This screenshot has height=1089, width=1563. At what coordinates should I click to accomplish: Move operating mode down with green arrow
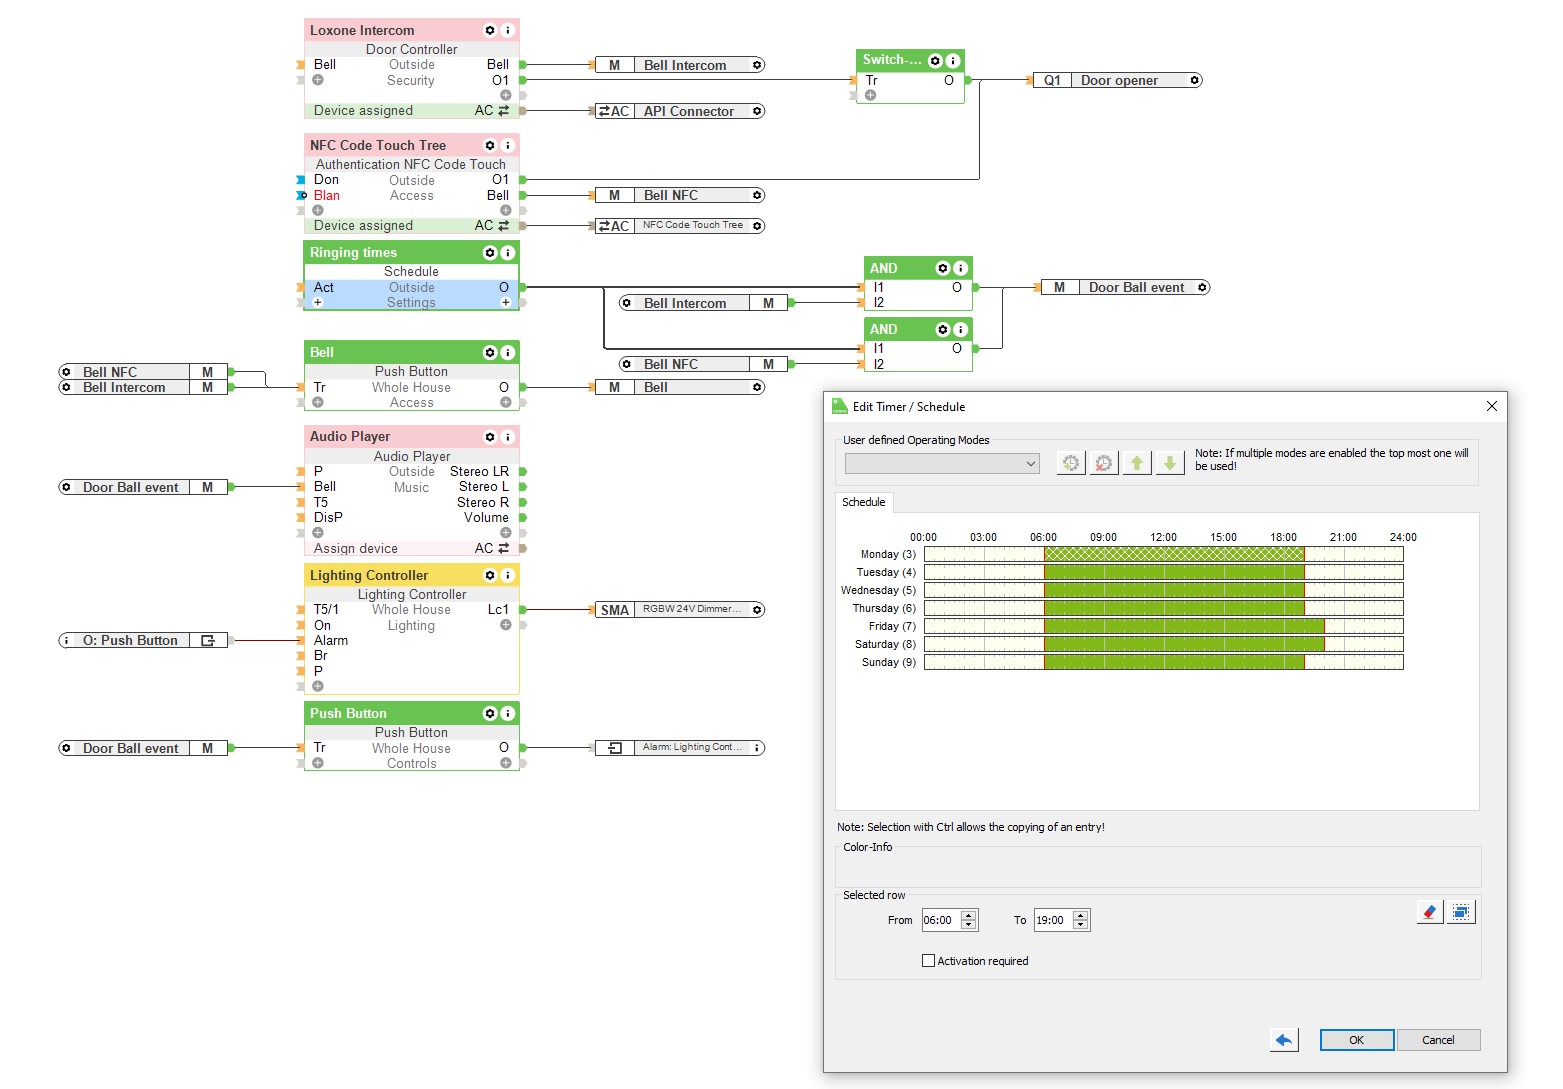[1170, 463]
